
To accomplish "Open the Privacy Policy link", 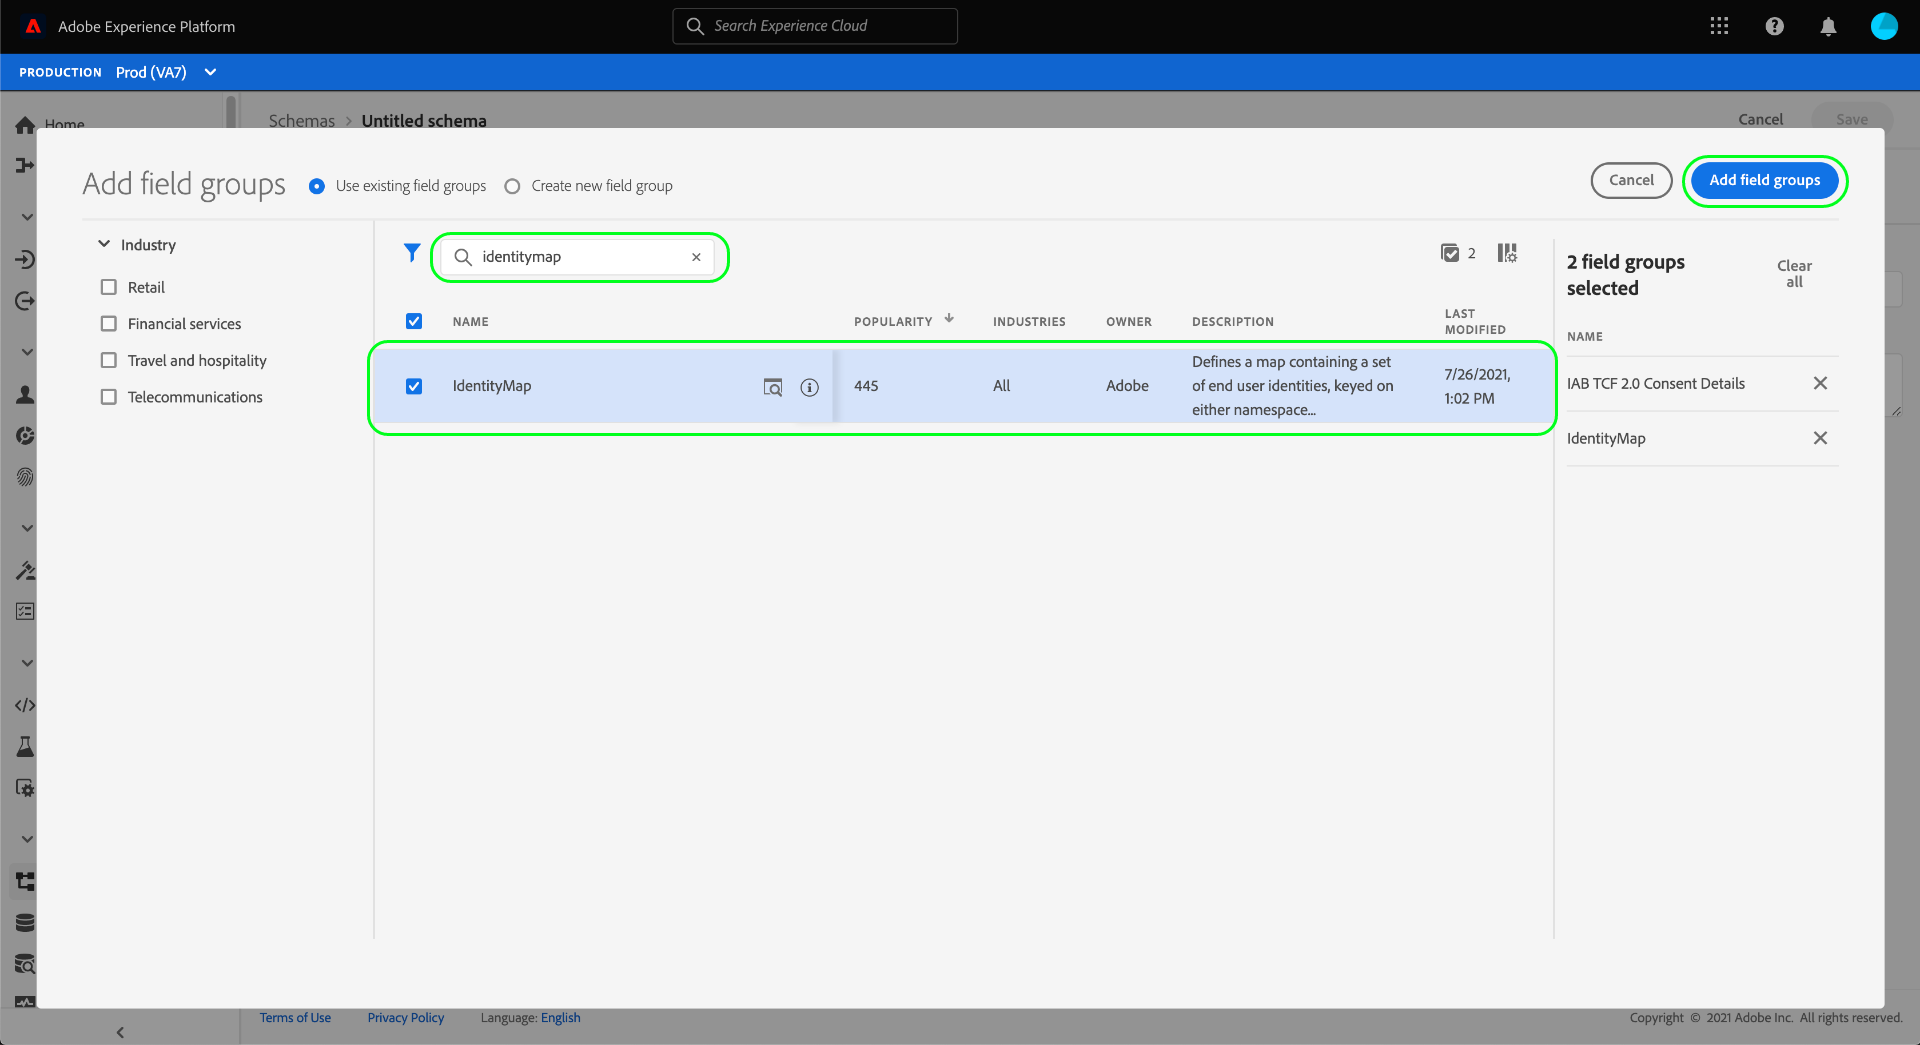I will pyautogui.click(x=405, y=1018).
